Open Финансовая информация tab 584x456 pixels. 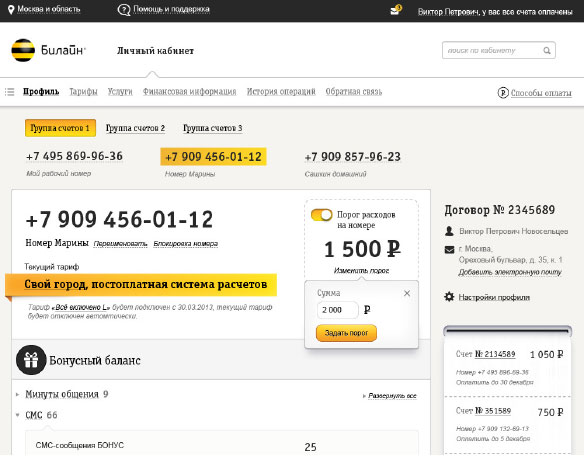[x=190, y=91]
